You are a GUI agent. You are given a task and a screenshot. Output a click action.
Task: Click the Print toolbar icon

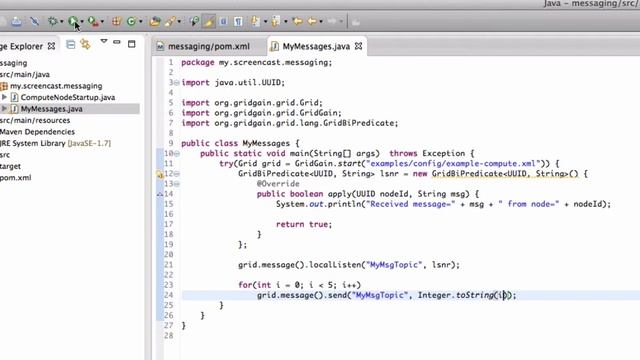[x=16, y=21]
